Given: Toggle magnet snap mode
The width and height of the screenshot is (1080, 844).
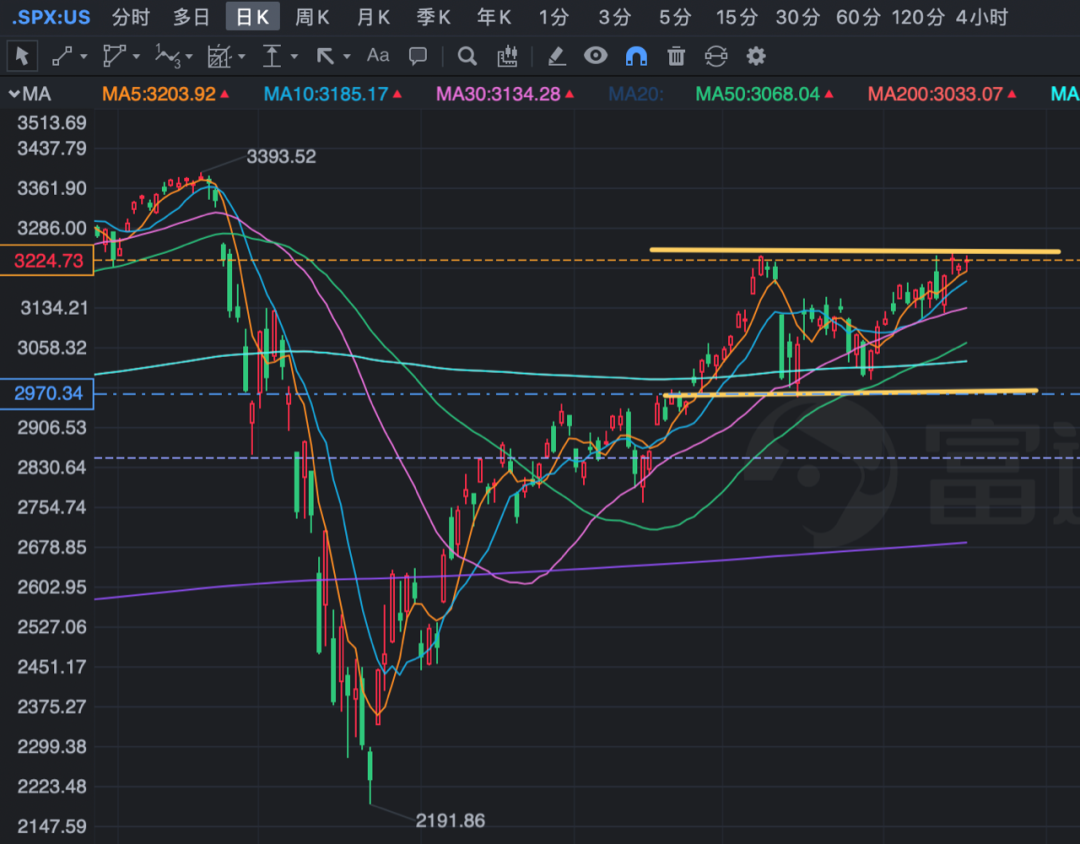Looking at the screenshot, I should click(636, 56).
